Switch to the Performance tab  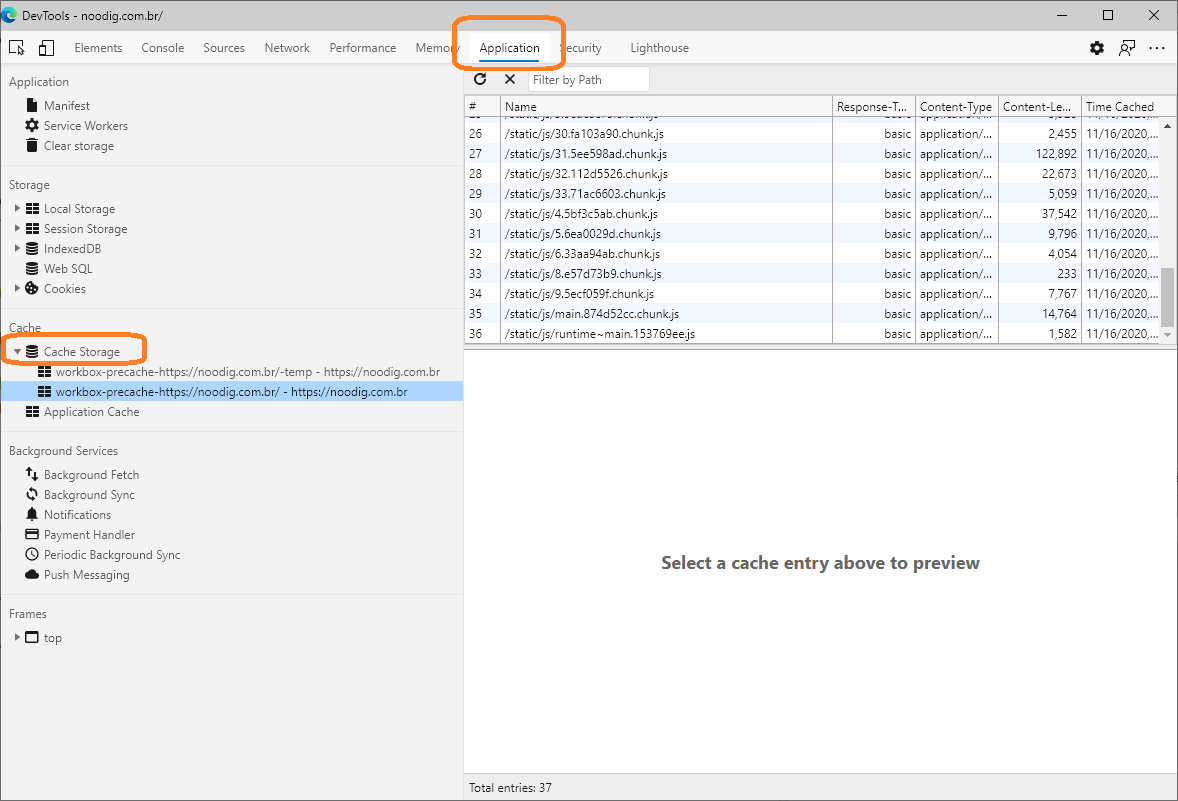pos(362,48)
